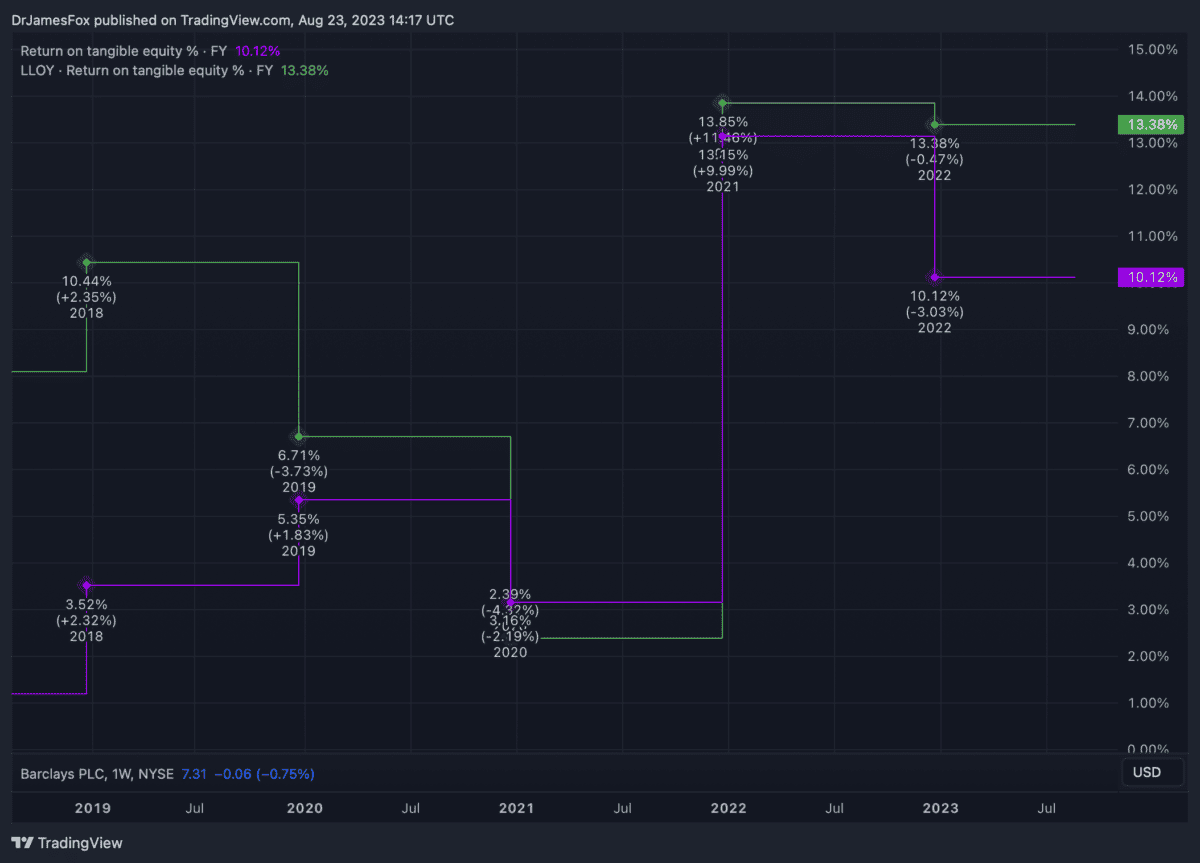Click the 2020 data label showing 3.16%
Image resolution: width=1200 pixels, height=863 pixels.
(510, 621)
